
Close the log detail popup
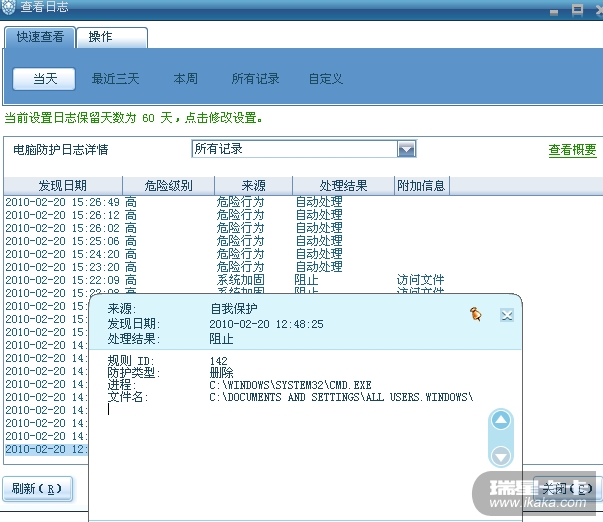coord(507,315)
